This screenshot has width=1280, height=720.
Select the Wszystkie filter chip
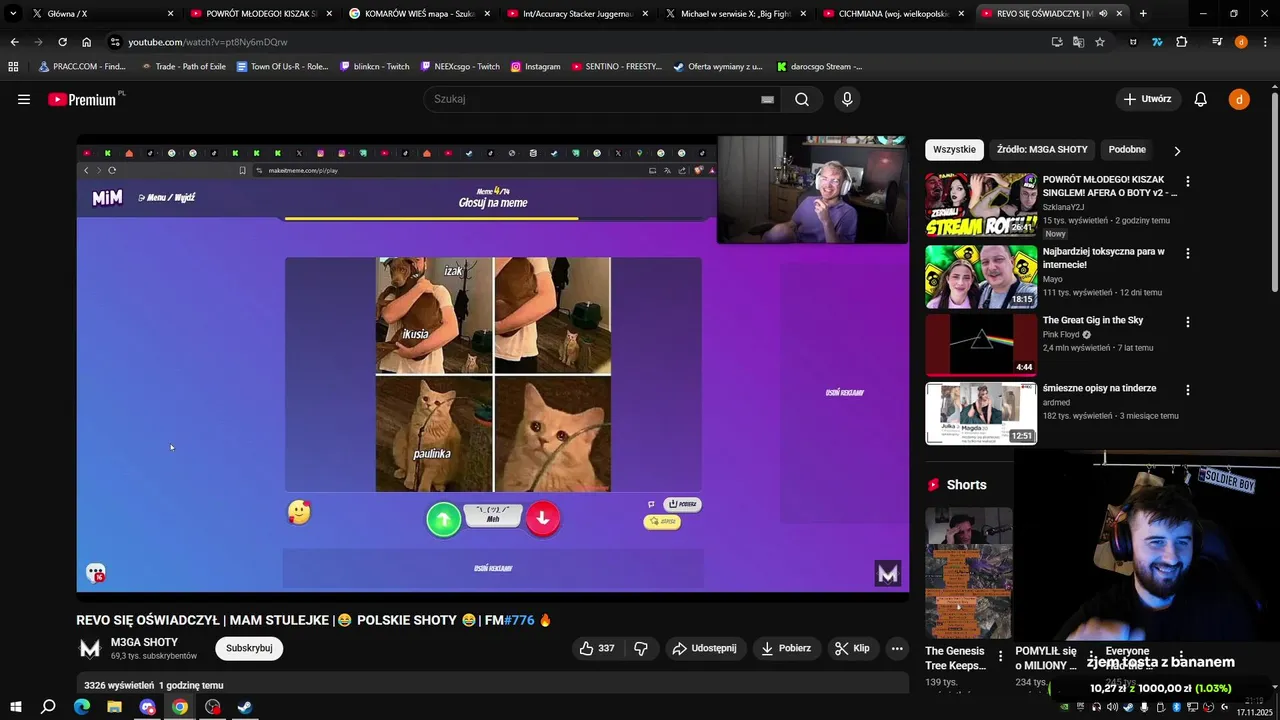[x=954, y=150]
